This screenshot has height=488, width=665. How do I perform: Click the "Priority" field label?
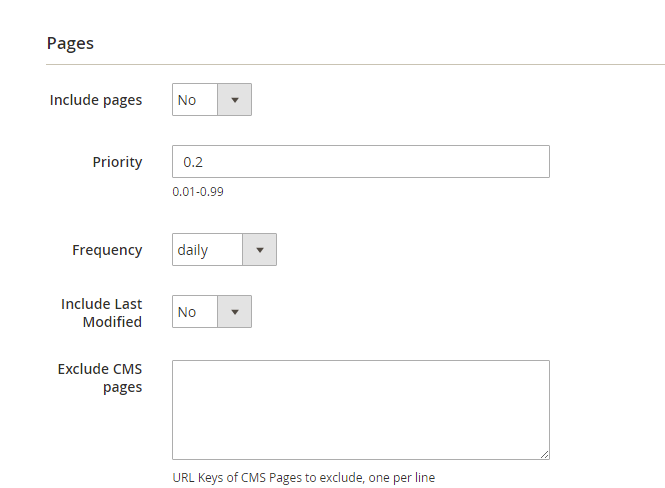118,162
